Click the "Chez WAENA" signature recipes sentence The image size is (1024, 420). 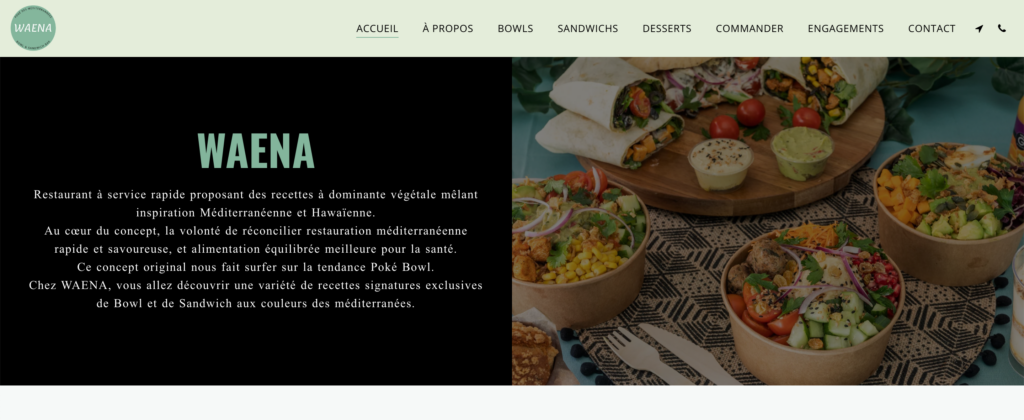pos(255,295)
